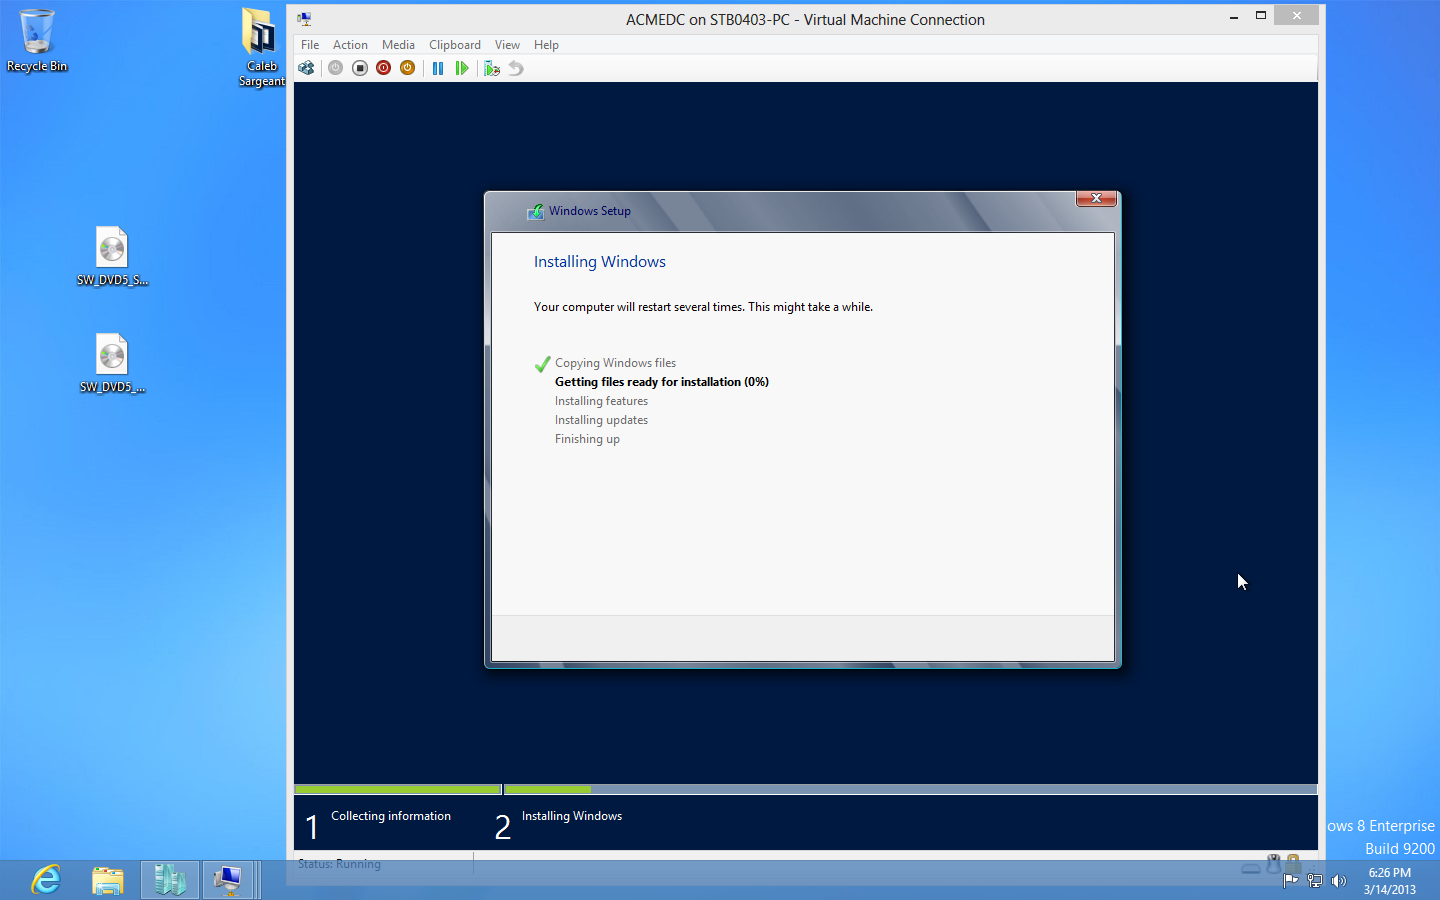Select the lower SW_DVD5_... disc image file
1440x900 pixels.
pos(112,364)
